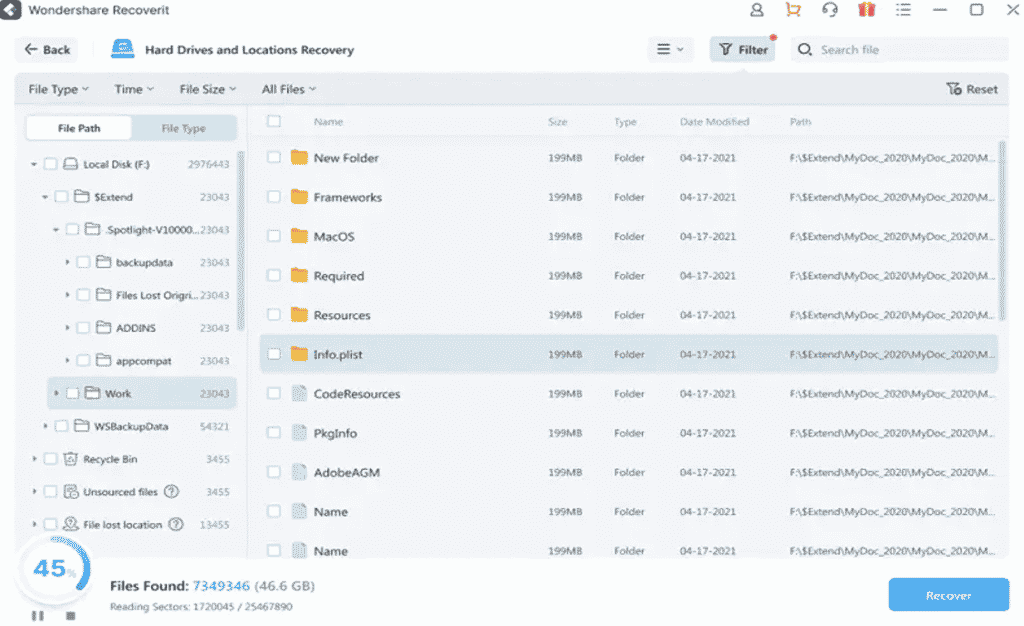Check the MacOS row checkbox

(274, 236)
